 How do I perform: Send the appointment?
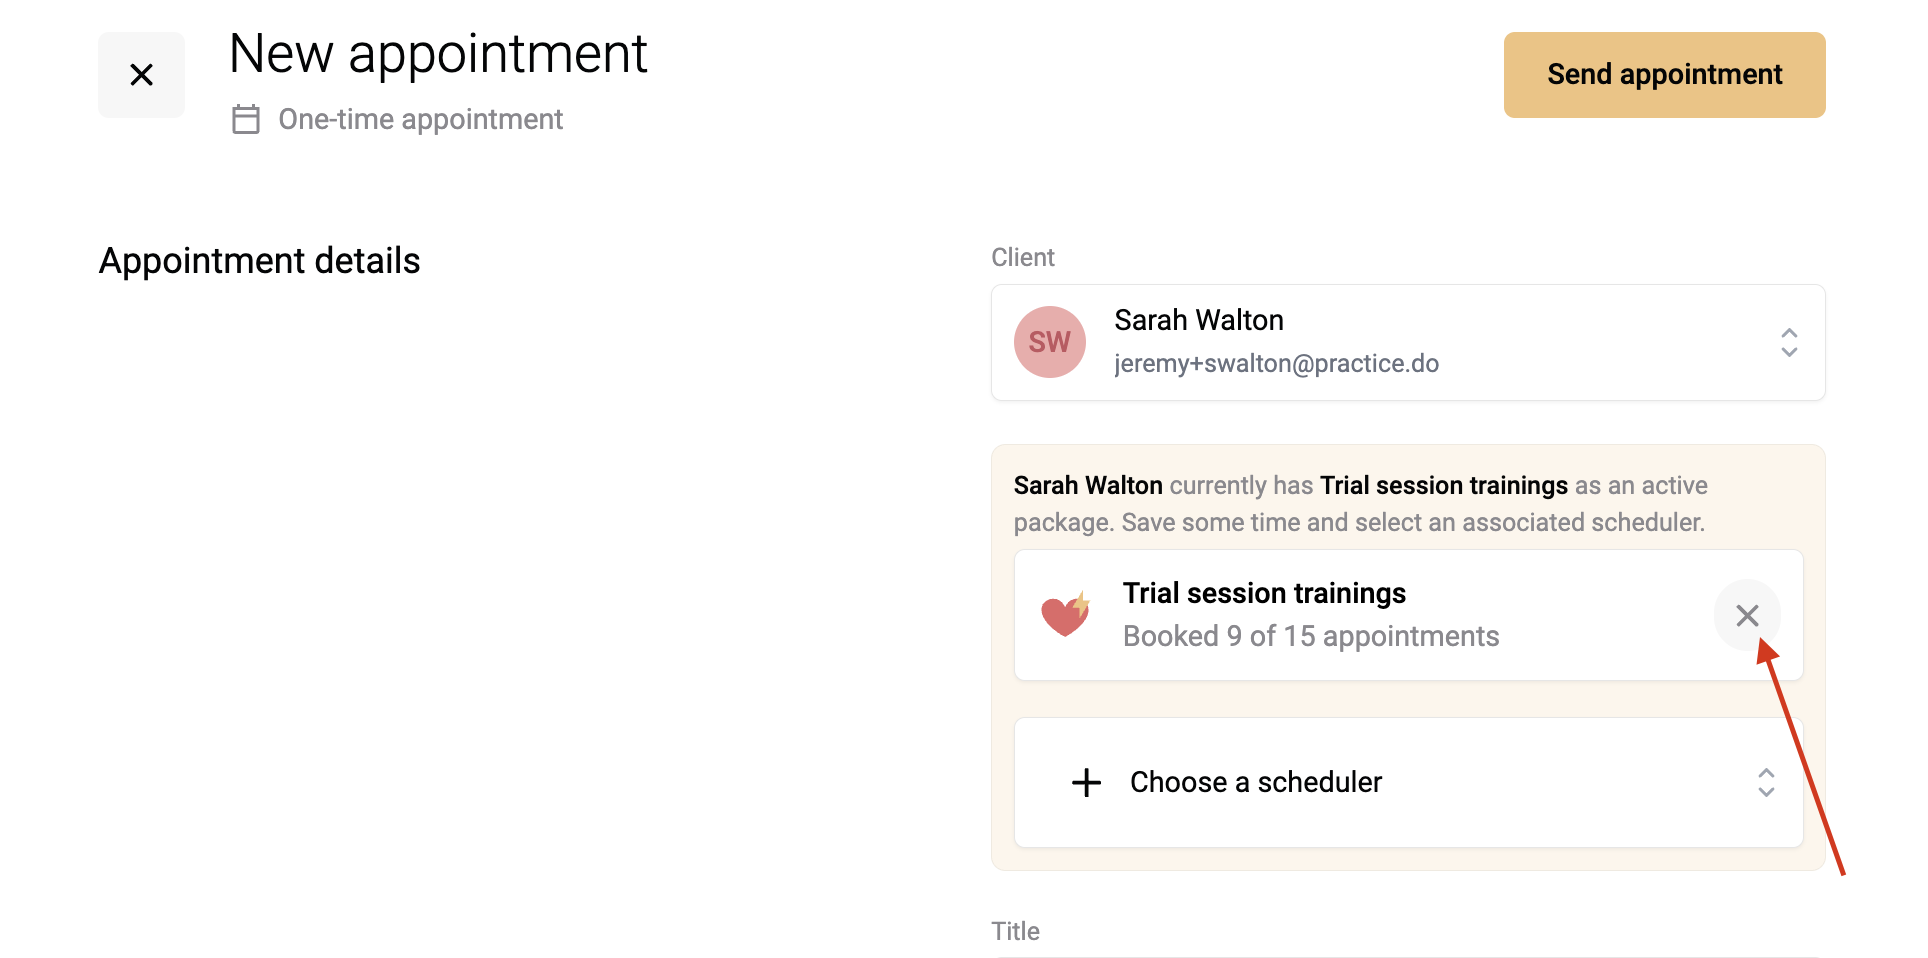pyautogui.click(x=1664, y=75)
